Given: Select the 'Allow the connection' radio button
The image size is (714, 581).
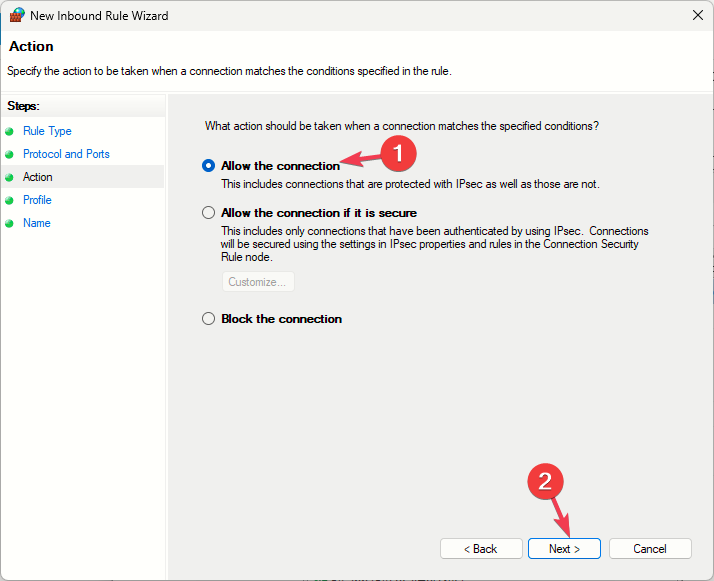Looking at the screenshot, I should (x=209, y=166).
